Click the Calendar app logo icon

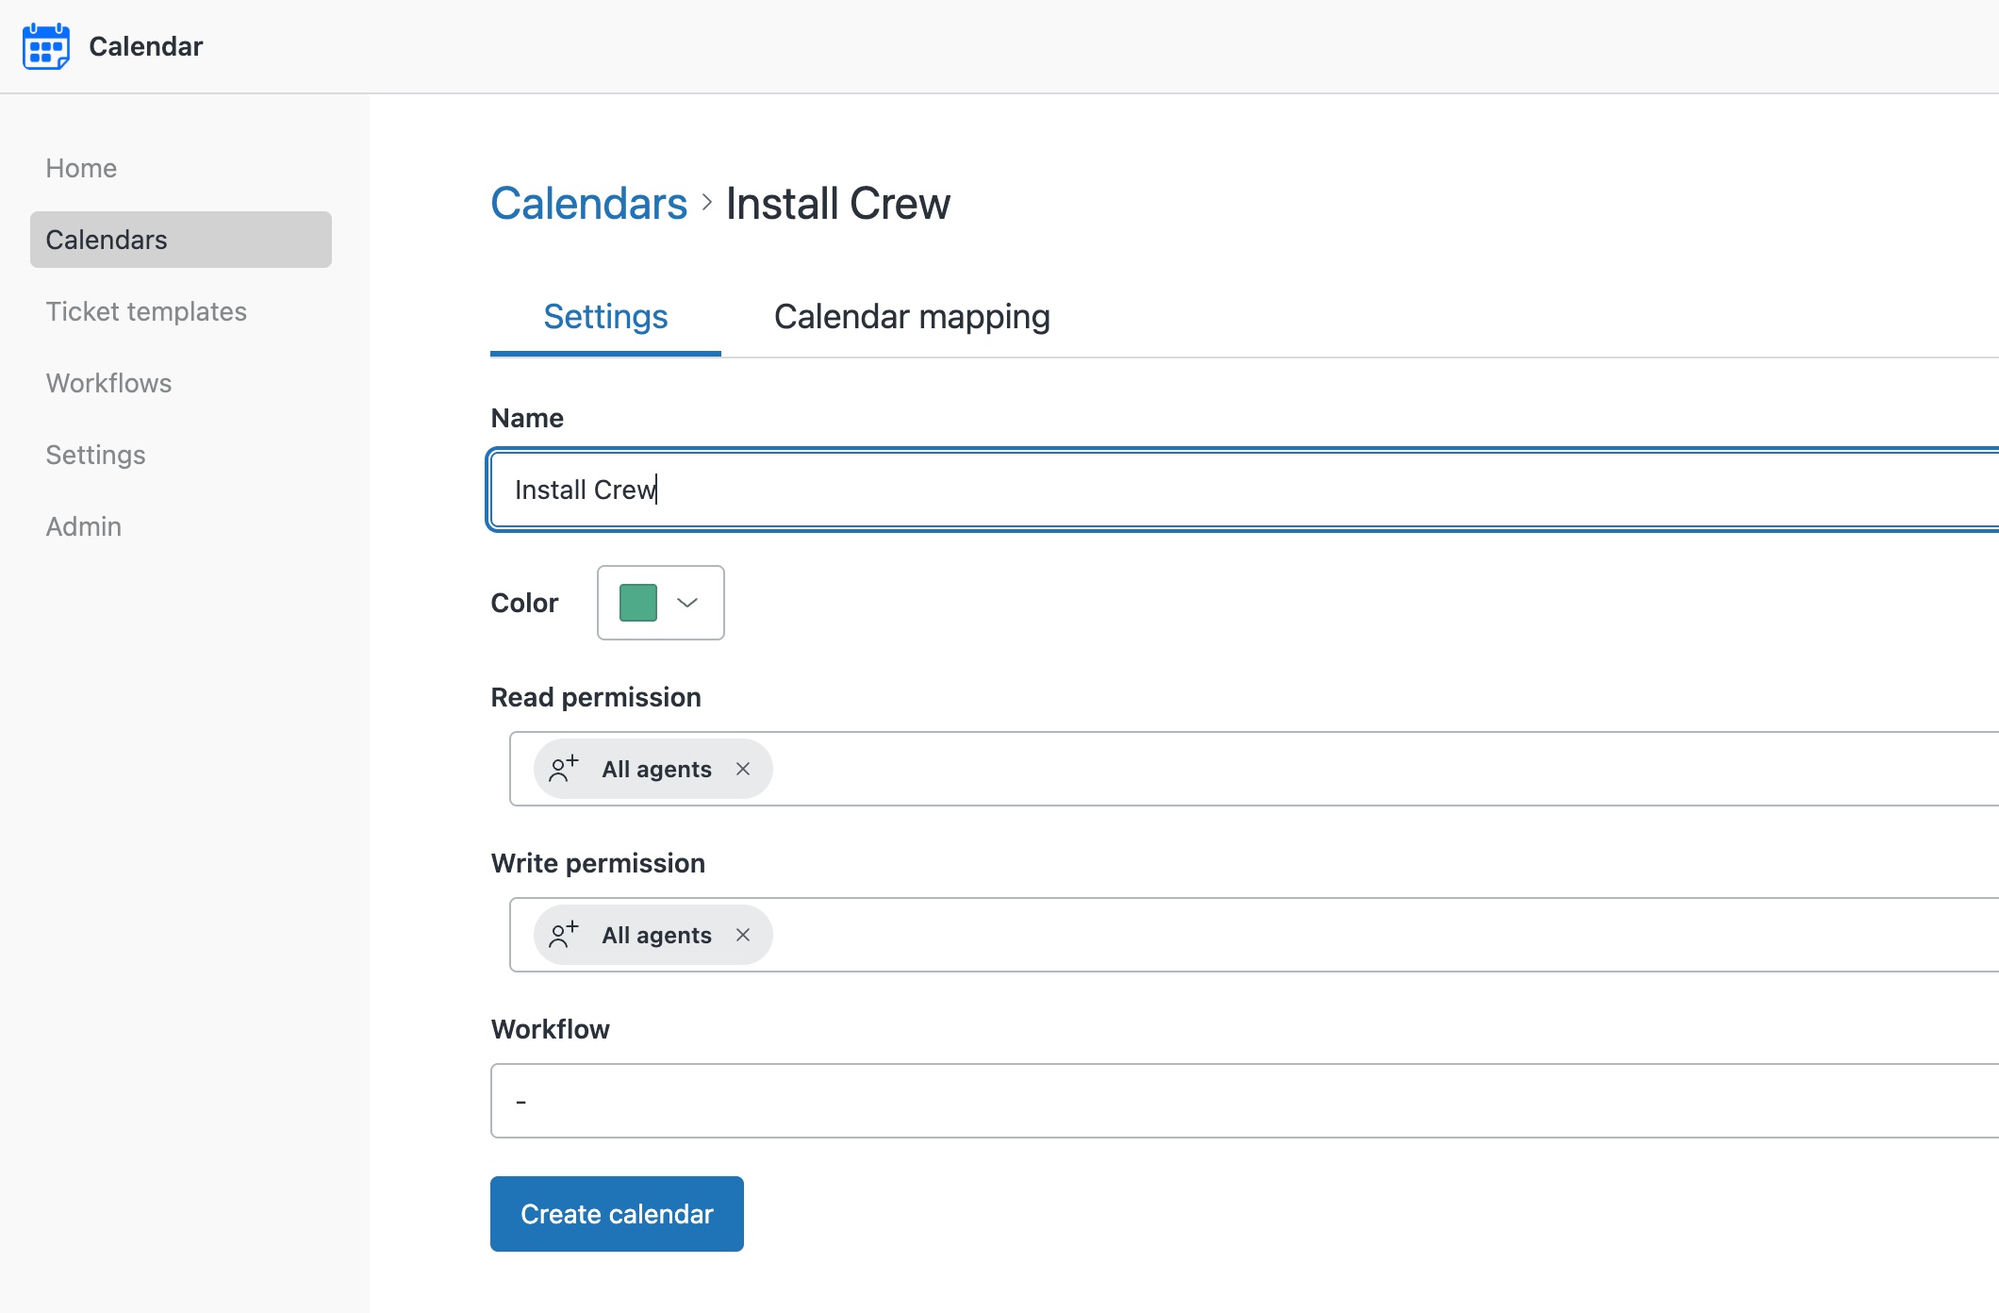coord(46,46)
